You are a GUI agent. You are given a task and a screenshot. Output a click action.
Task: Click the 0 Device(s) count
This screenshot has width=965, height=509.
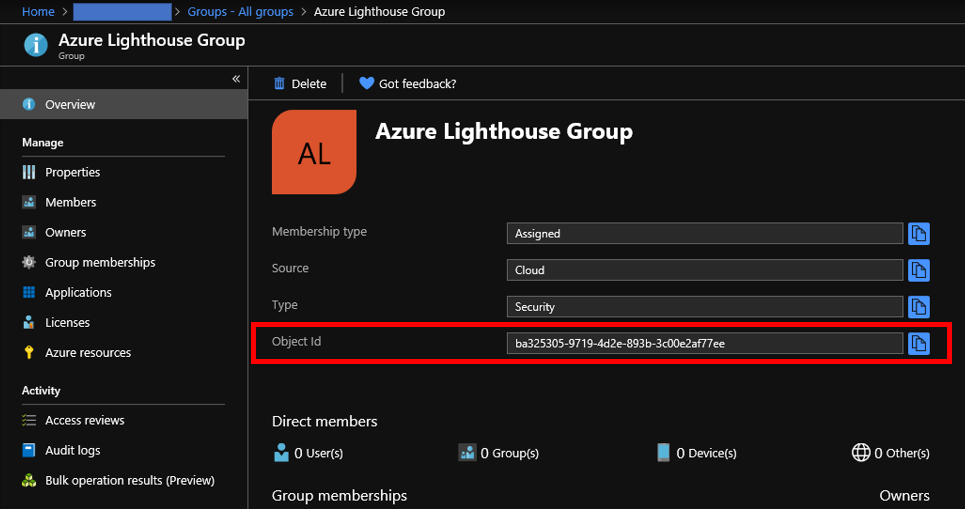707,453
